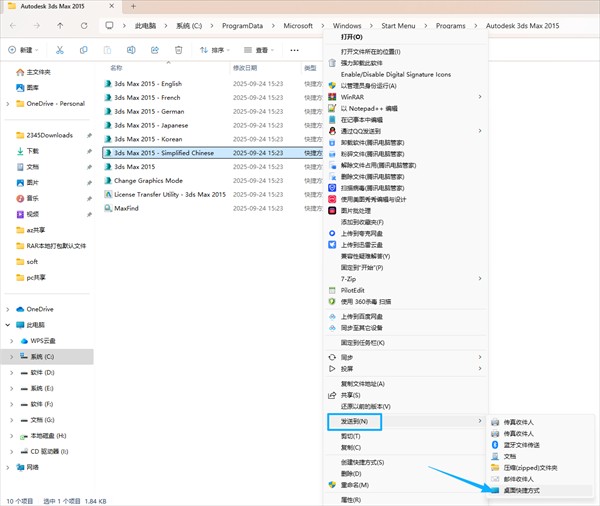Expand the OneDrive - Personal tree node
The height and width of the screenshot is (506, 600).
[x=8, y=102]
